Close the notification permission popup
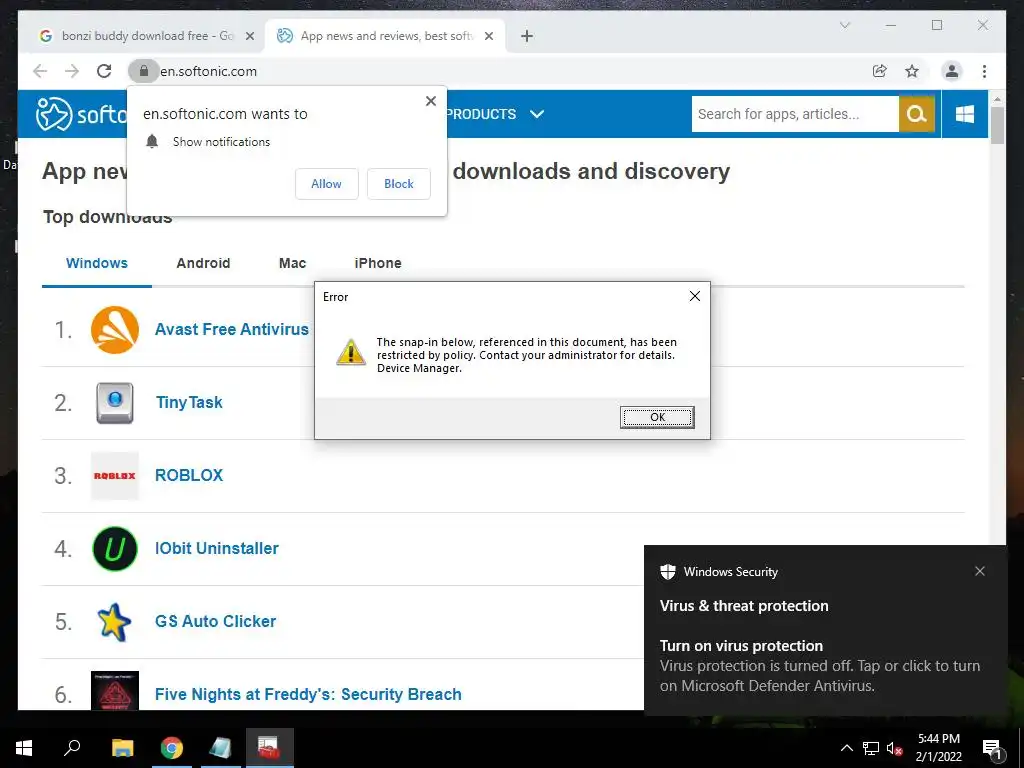The image size is (1024, 768). 430,101
